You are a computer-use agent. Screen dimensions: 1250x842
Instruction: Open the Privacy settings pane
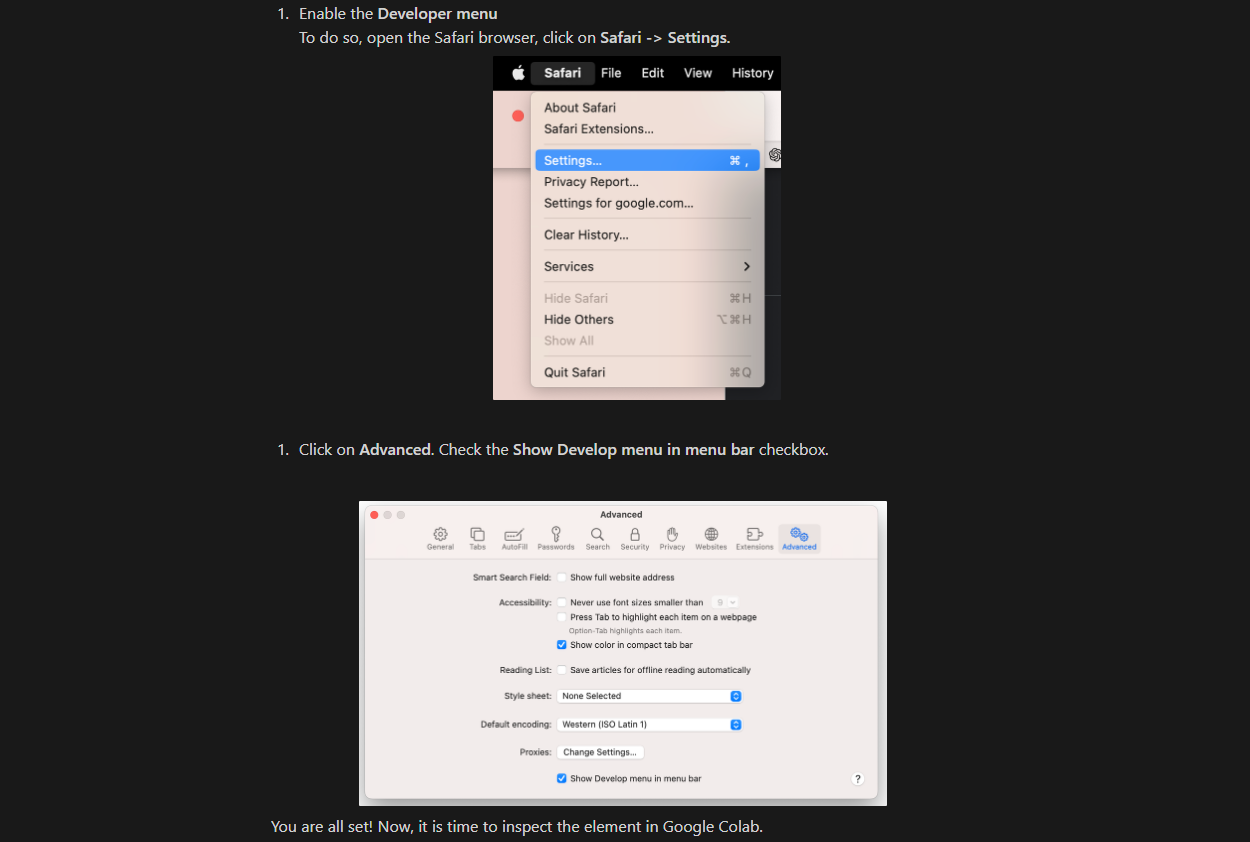[672, 539]
